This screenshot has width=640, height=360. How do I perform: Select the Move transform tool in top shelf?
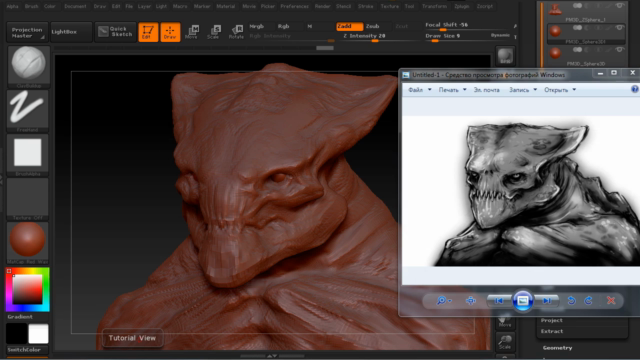coord(191,32)
